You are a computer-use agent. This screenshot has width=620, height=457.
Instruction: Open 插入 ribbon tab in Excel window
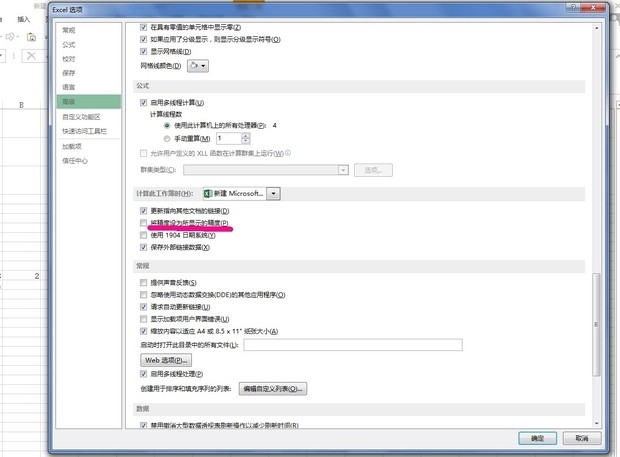click(23, 19)
